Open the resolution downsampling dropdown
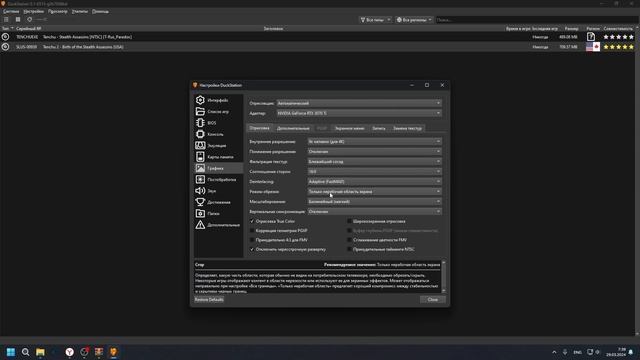This screenshot has width=640, height=360. (374, 151)
